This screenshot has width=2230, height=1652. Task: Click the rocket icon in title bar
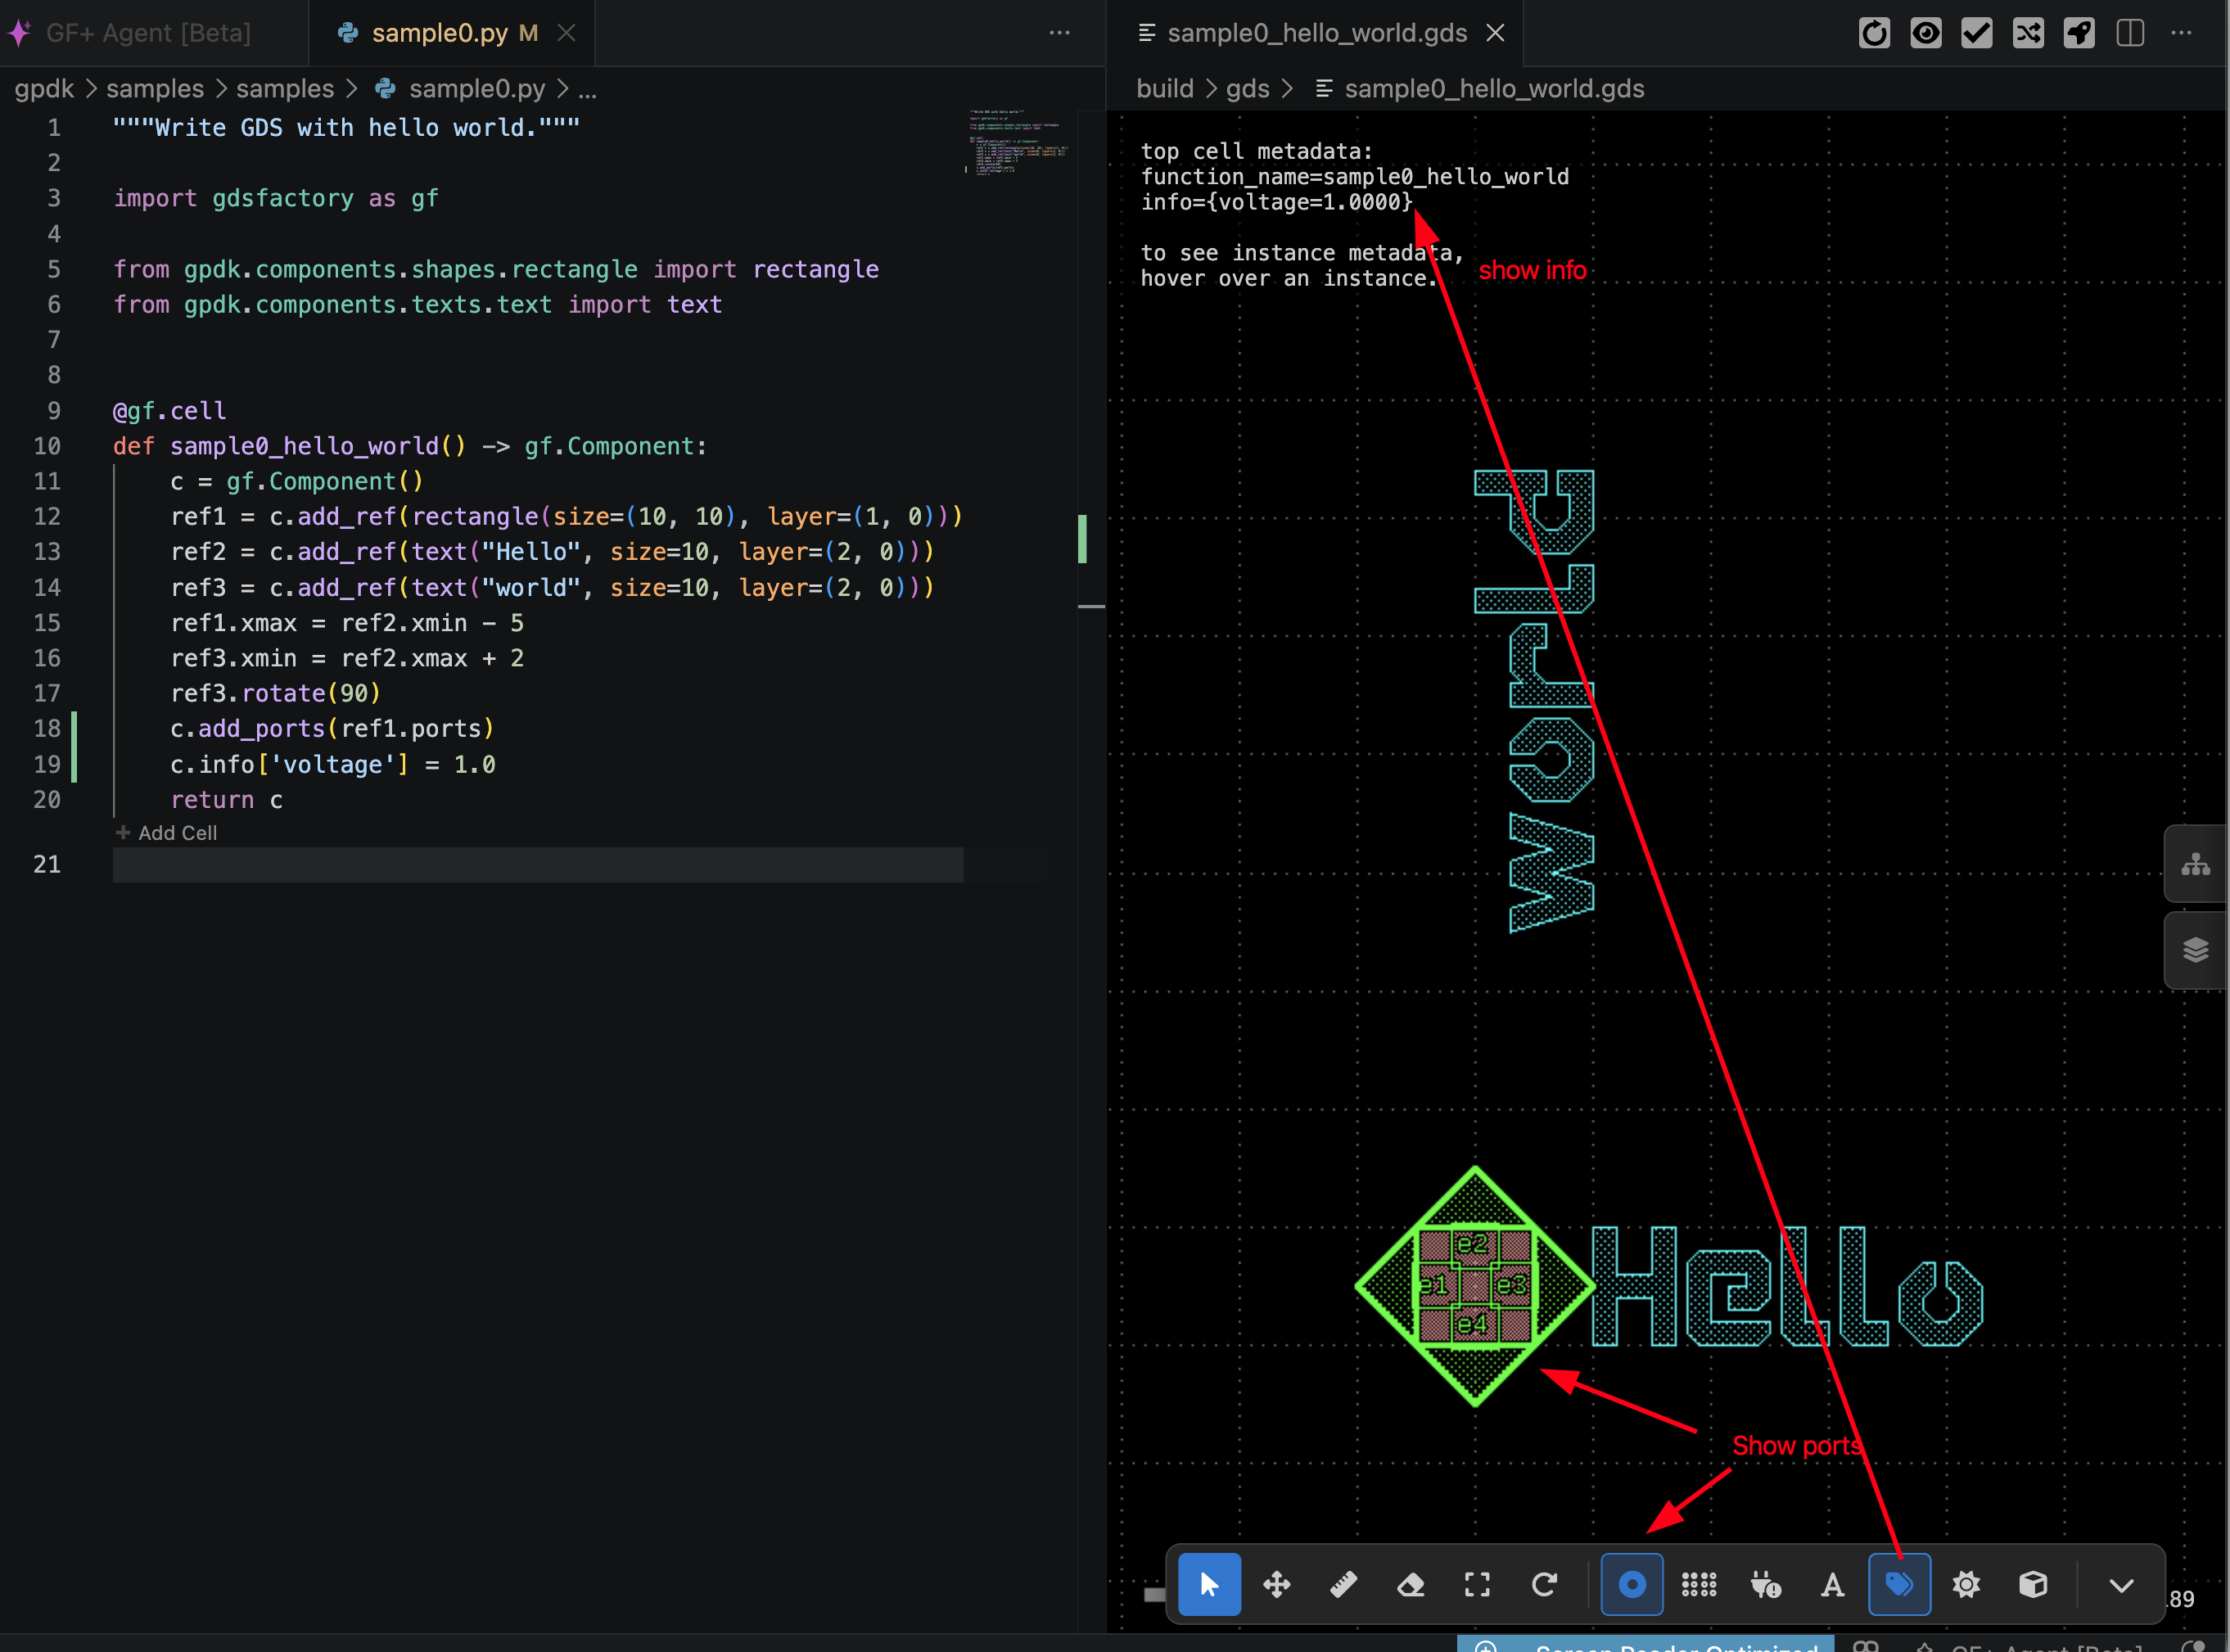coord(2079,33)
